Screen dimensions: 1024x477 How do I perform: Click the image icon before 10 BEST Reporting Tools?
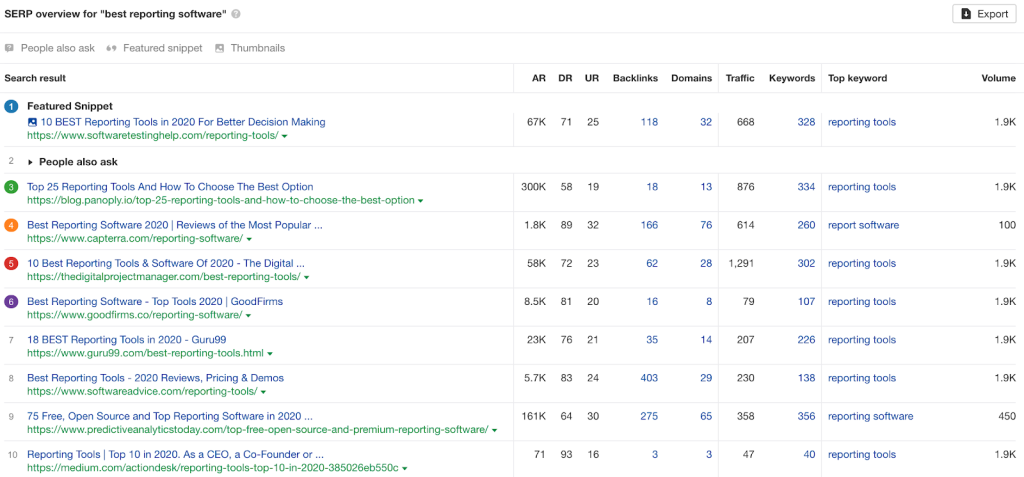[x=32, y=122]
